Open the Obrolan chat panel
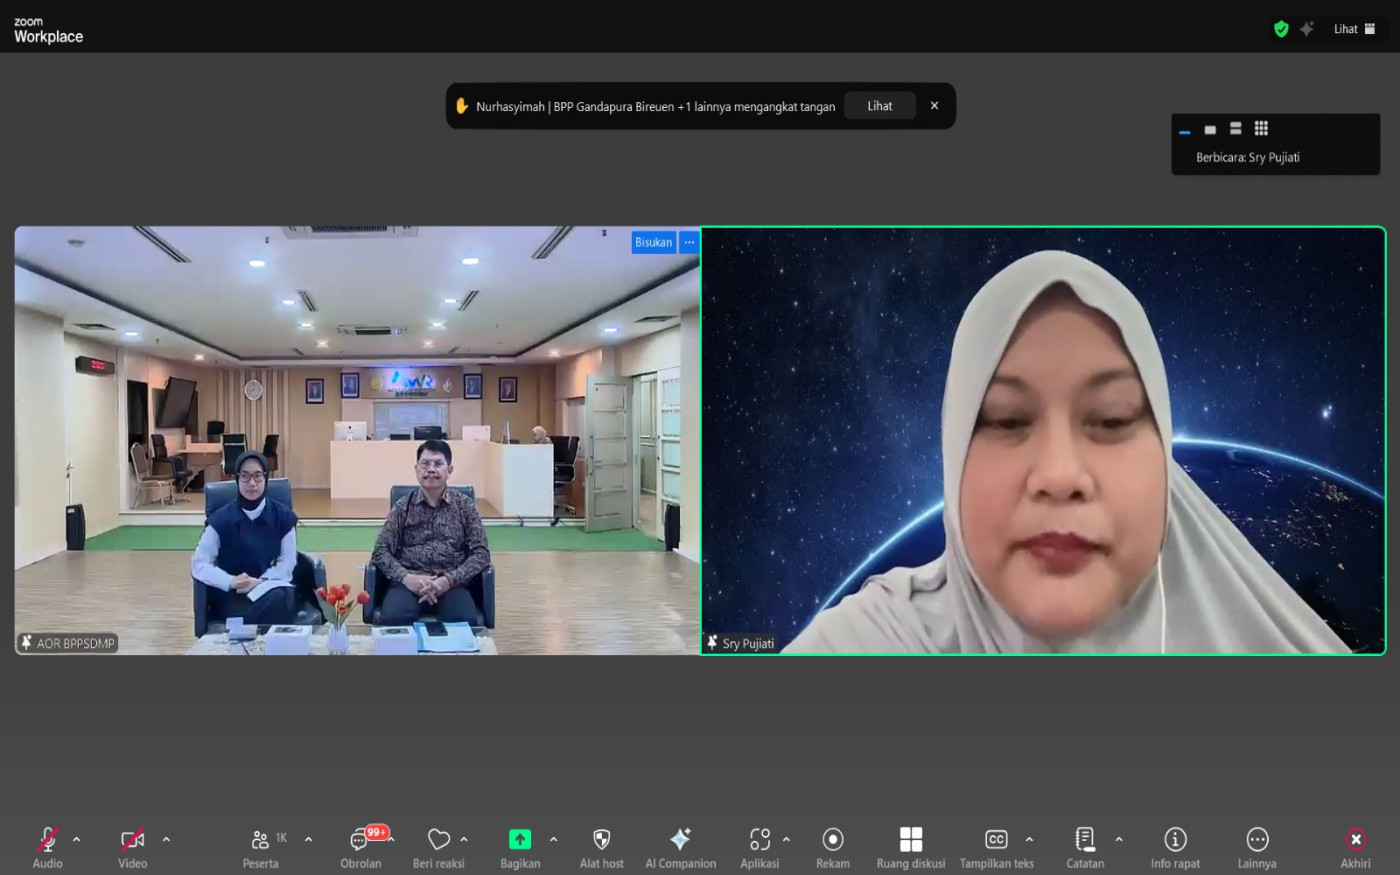This screenshot has height=875, width=1400. click(x=360, y=846)
